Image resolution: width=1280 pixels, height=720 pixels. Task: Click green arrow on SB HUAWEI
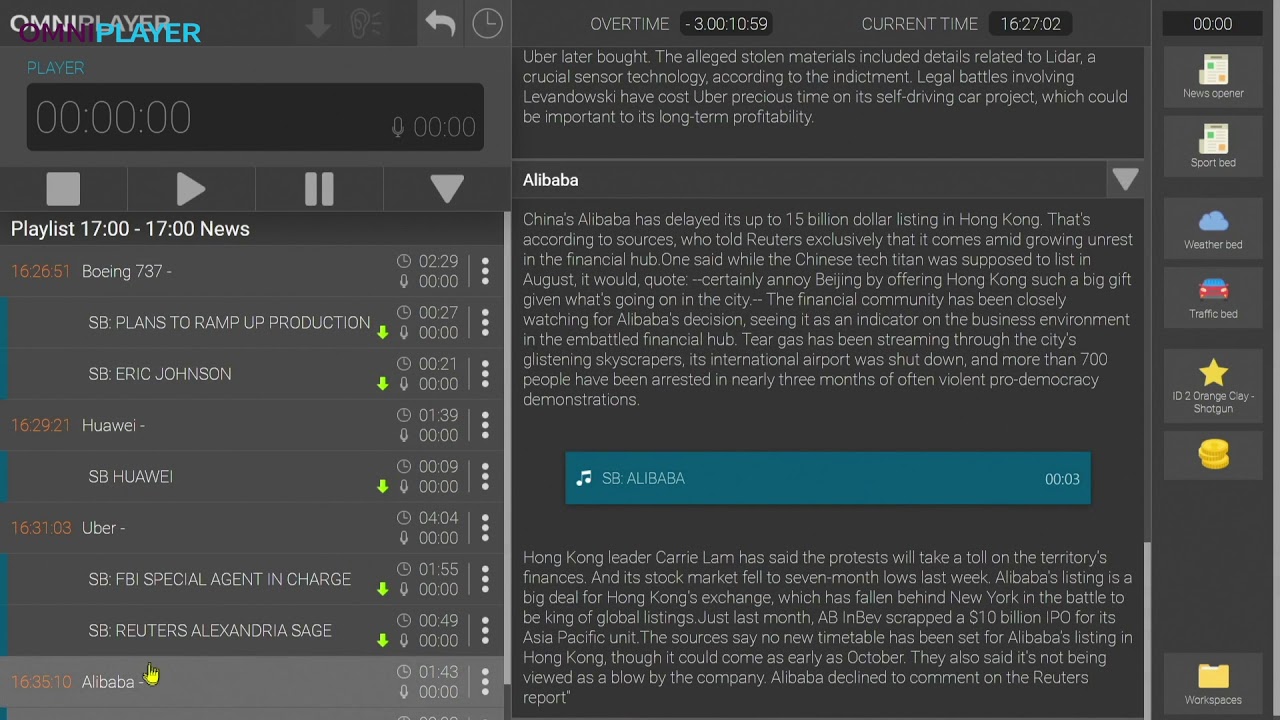382,486
